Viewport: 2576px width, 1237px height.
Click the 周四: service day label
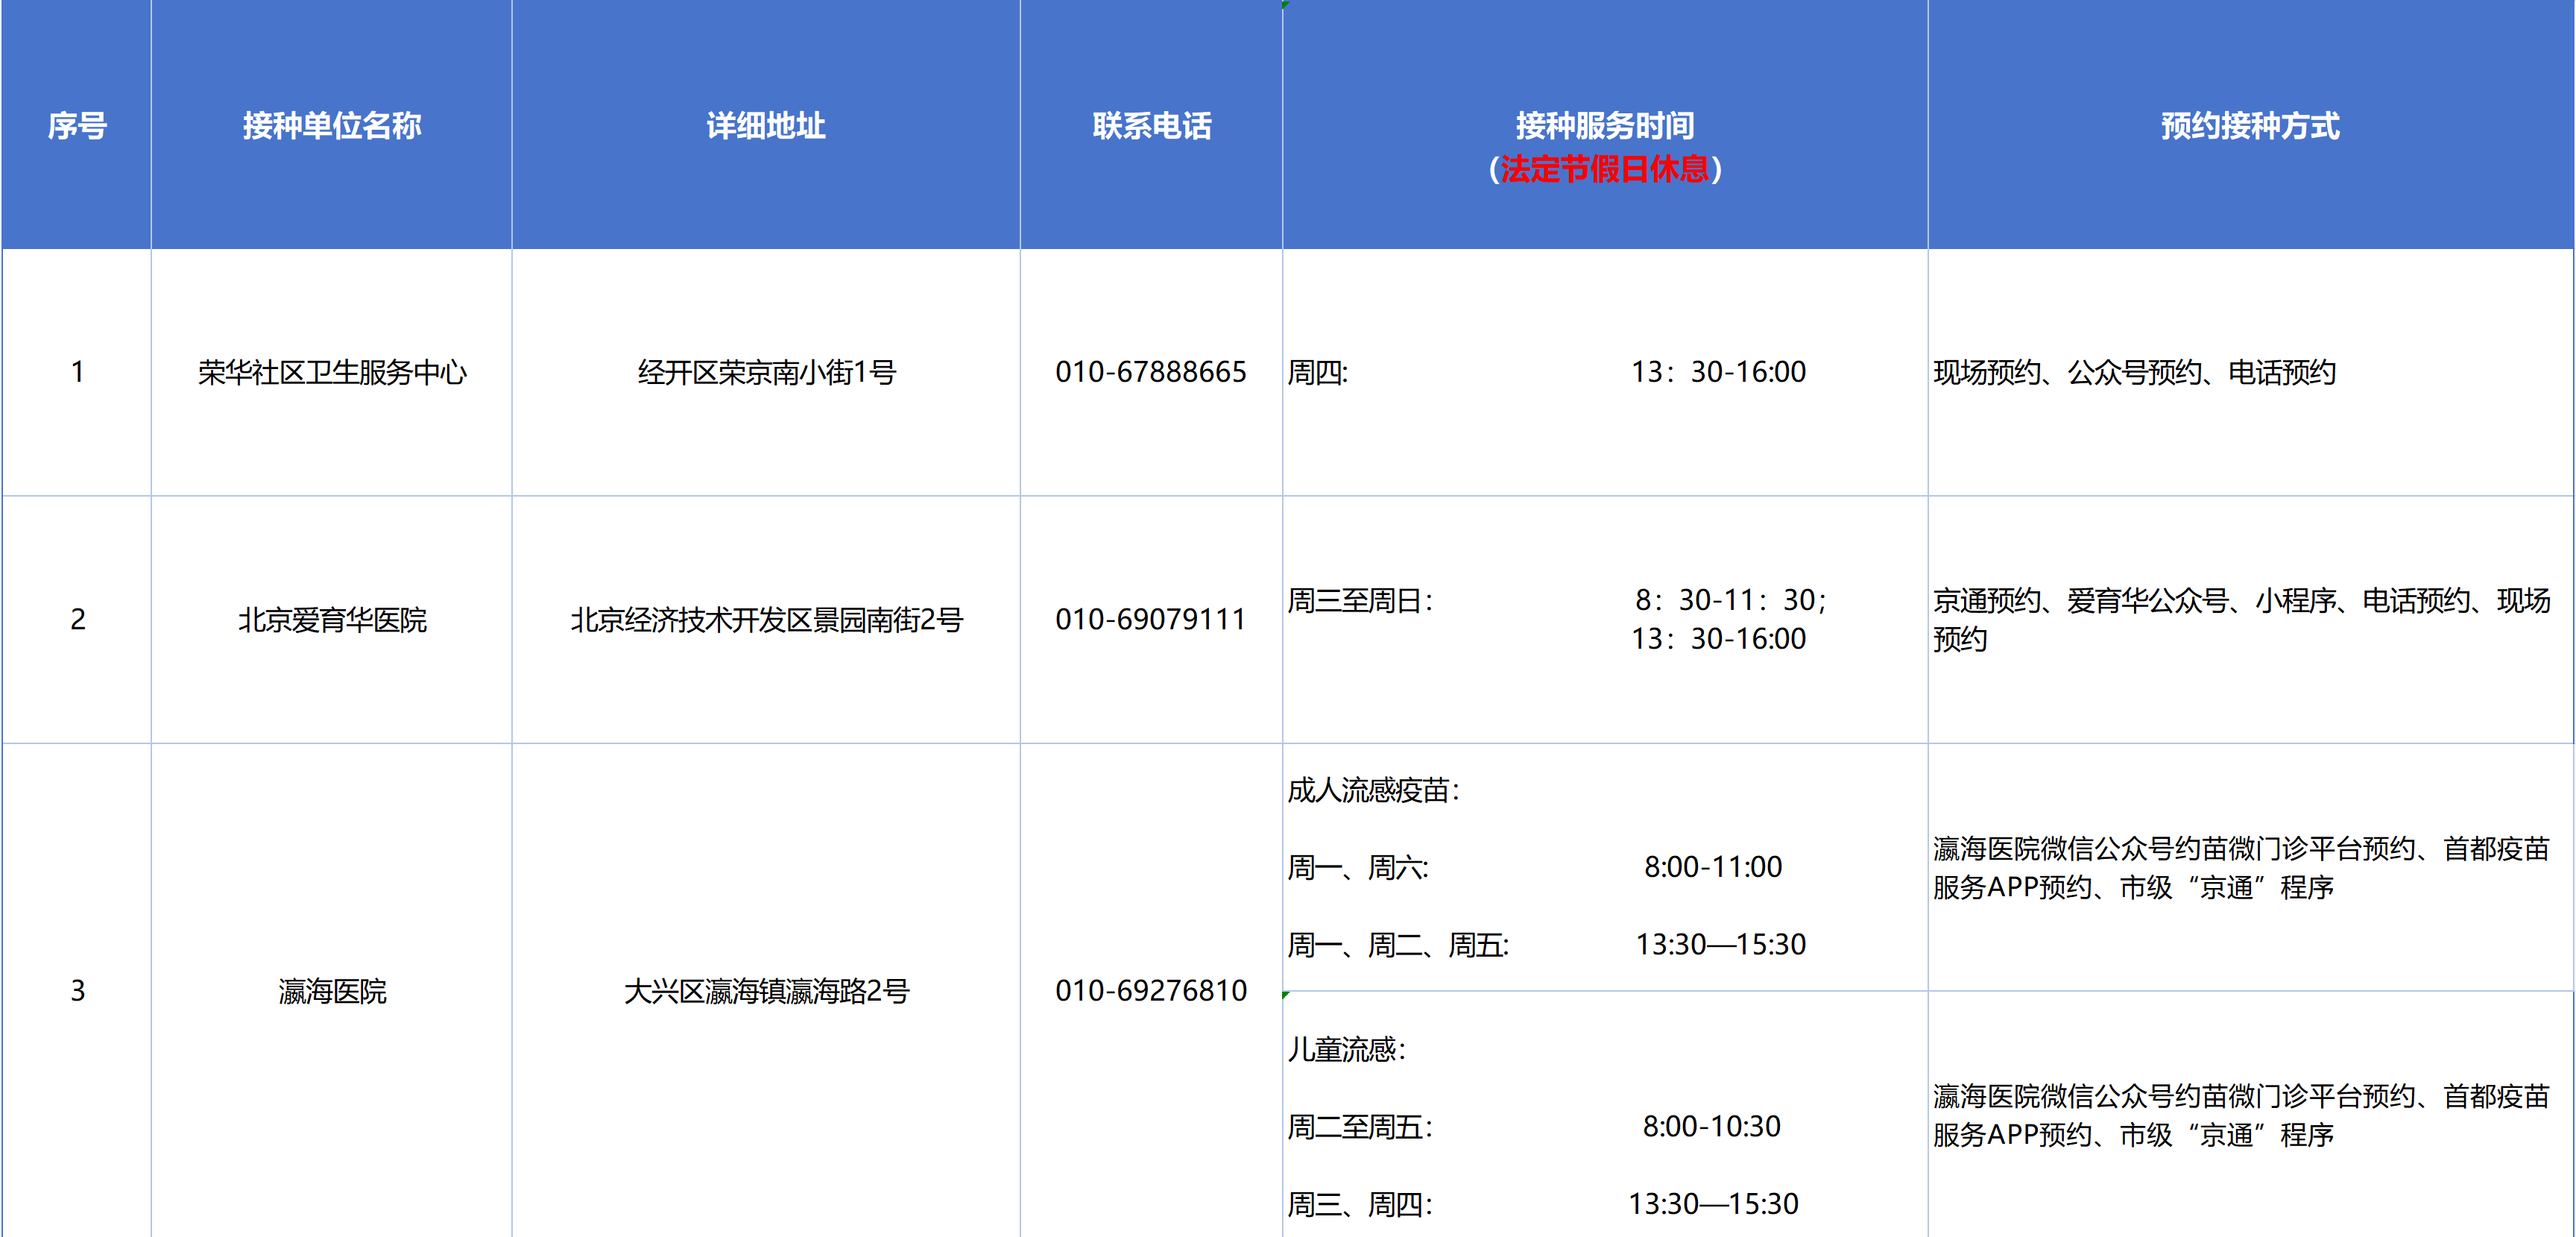click(x=1317, y=372)
